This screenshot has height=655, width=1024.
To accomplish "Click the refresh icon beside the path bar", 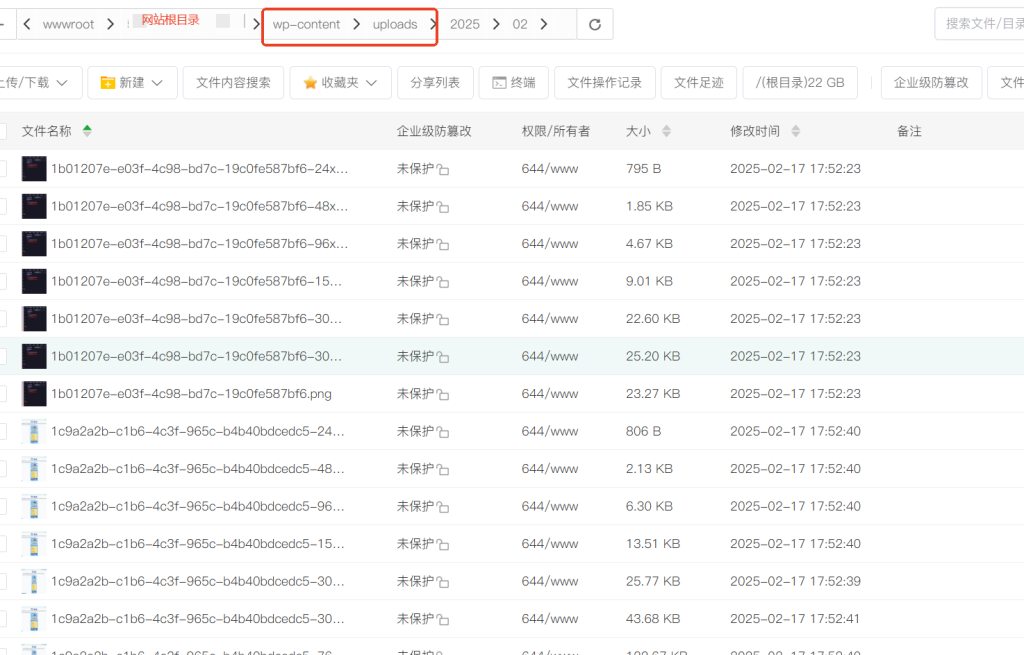I will click(x=595, y=24).
